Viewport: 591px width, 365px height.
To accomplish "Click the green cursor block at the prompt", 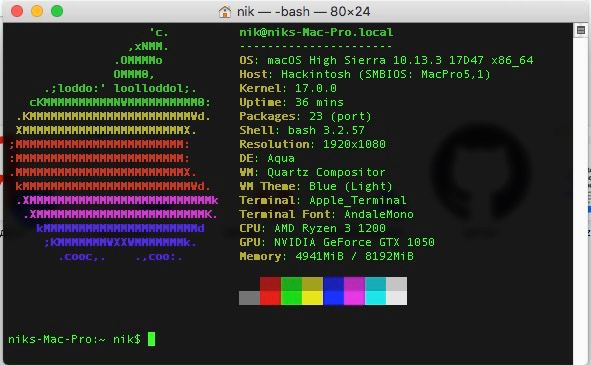I will pos(152,339).
